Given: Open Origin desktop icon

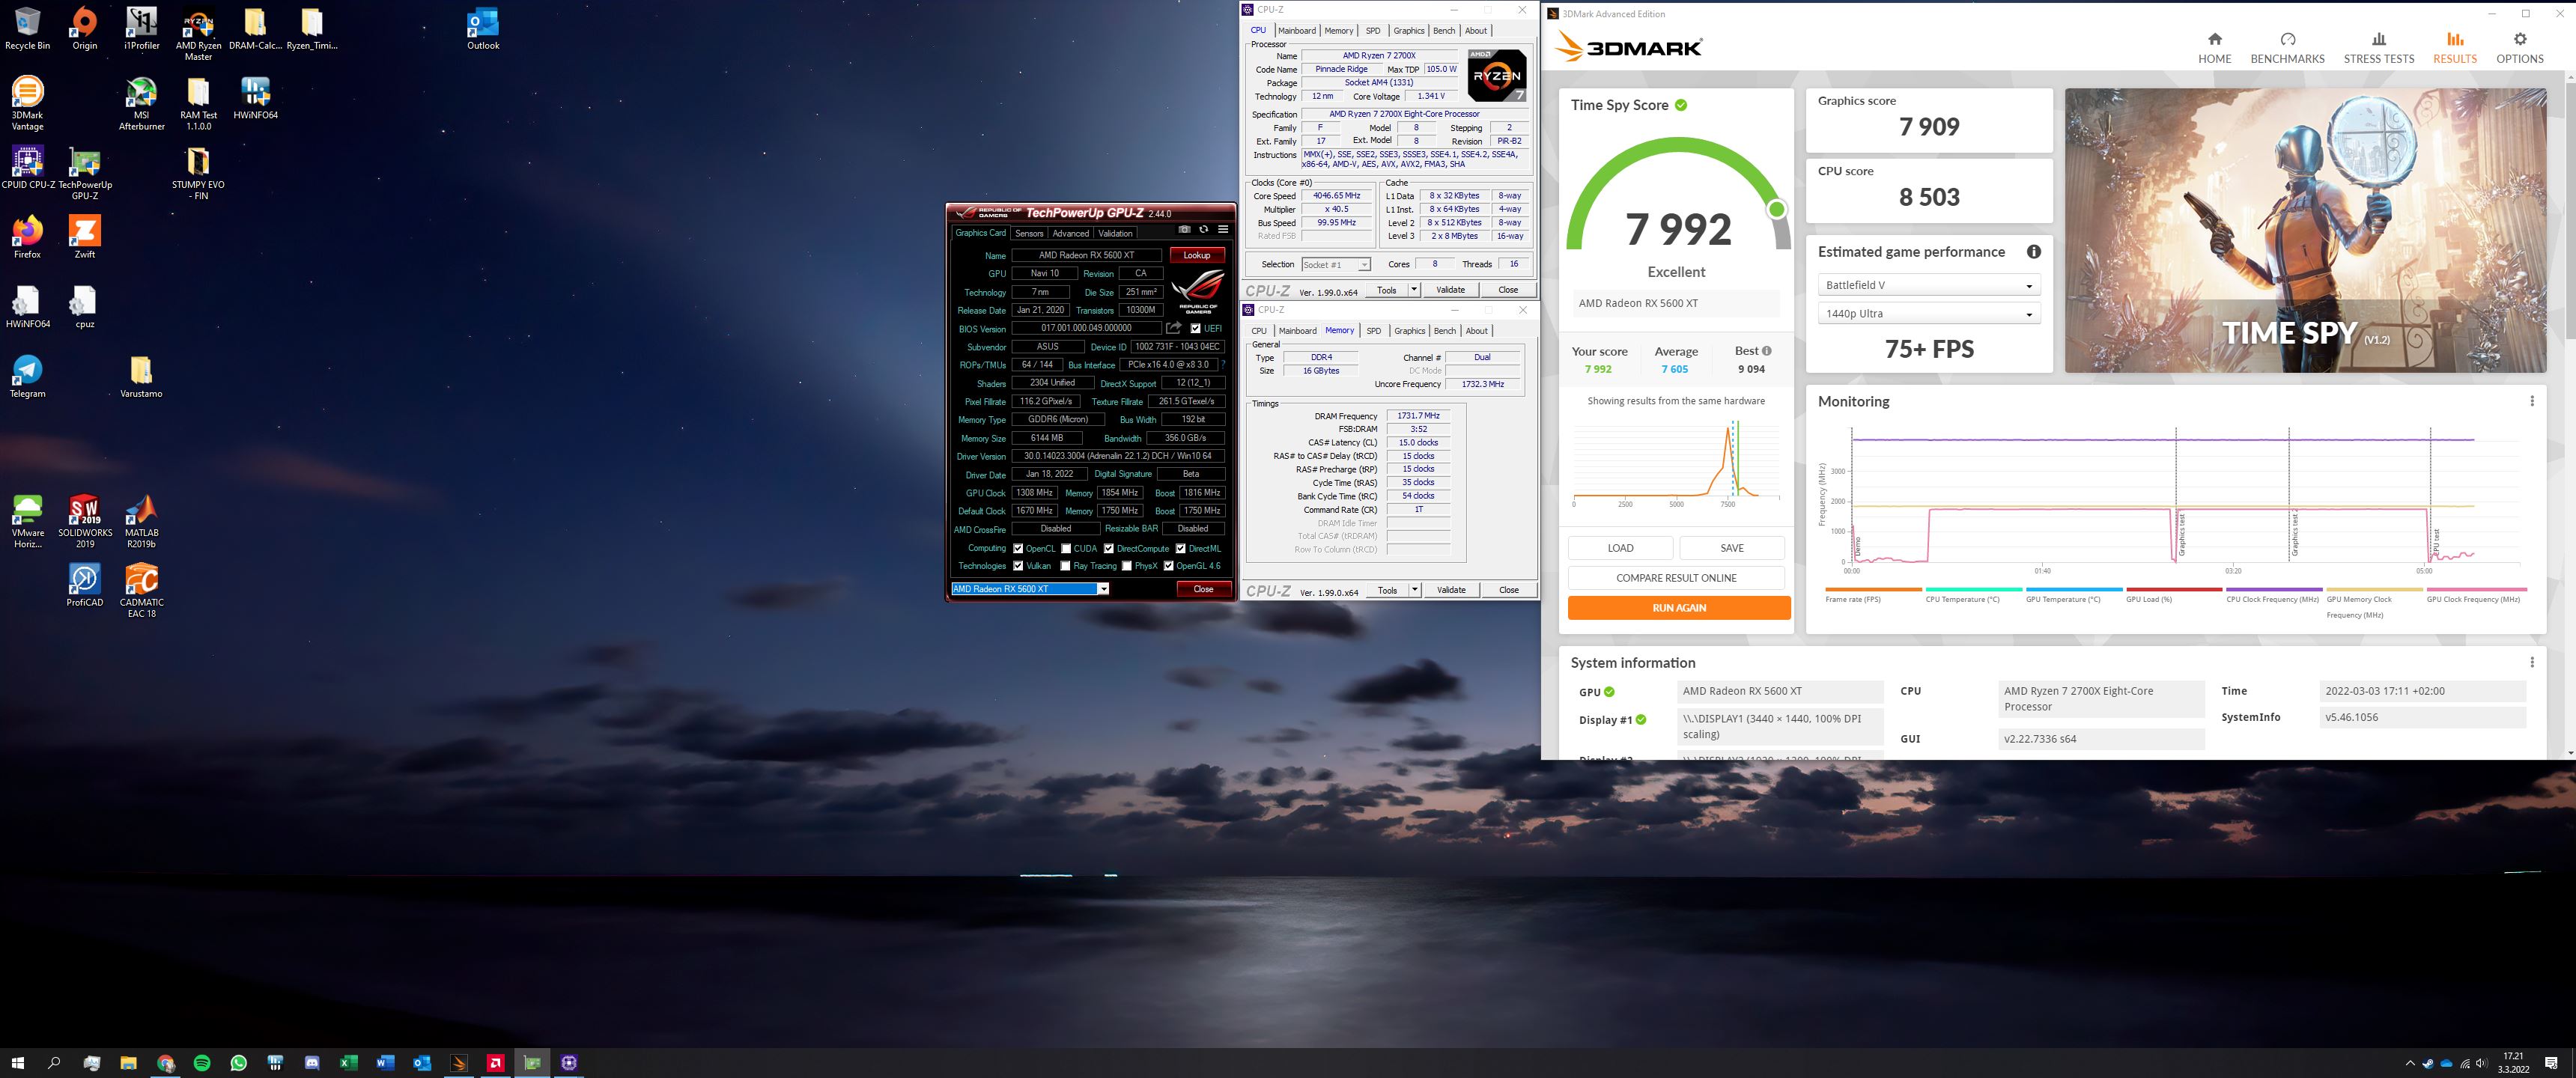Looking at the screenshot, I should (x=85, y=29).
